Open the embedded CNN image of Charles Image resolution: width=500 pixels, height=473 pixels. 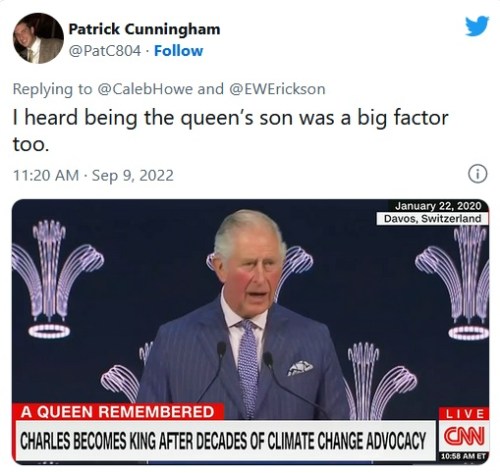250,331
